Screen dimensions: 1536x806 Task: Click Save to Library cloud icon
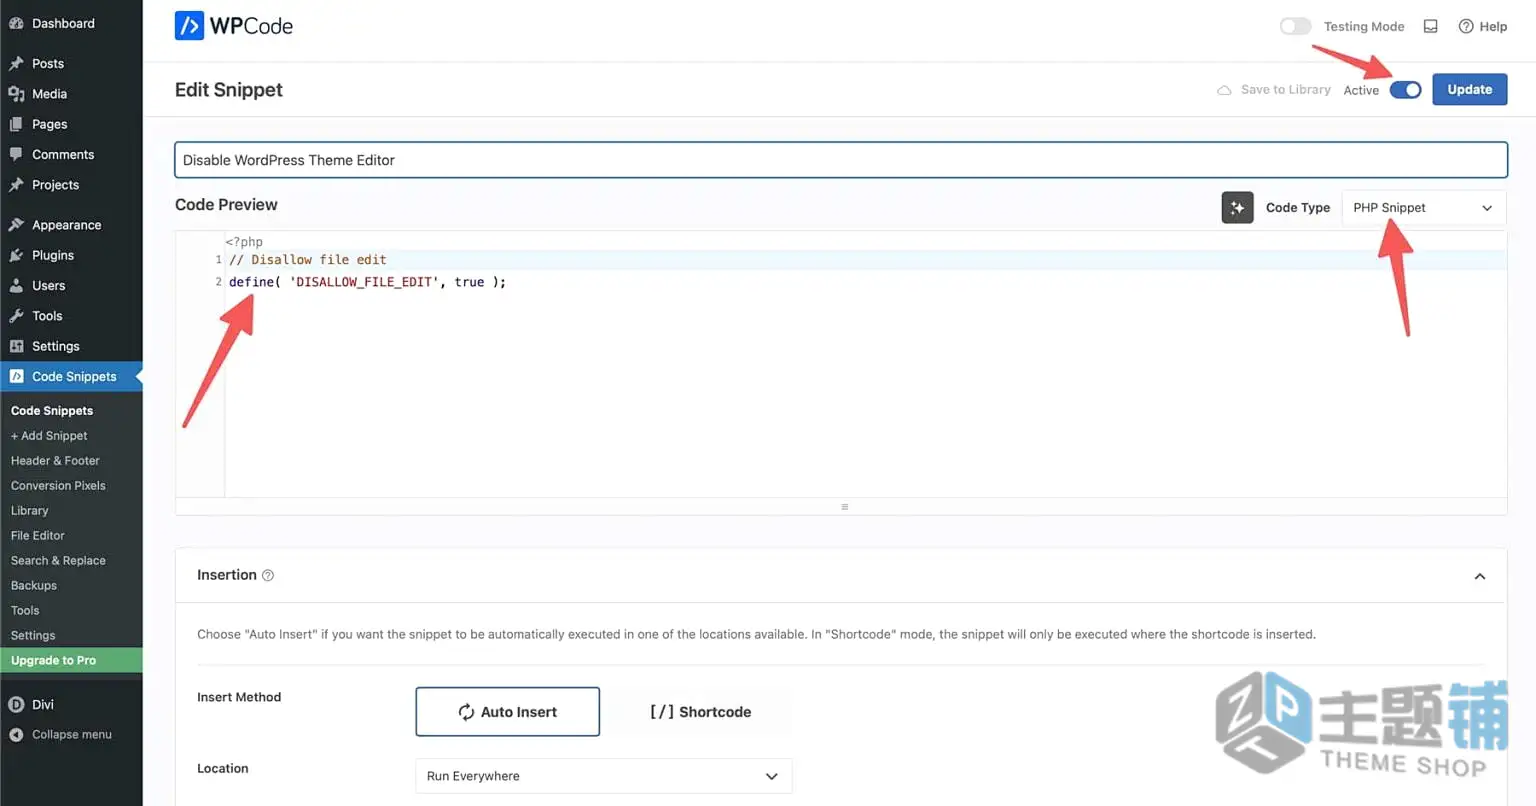coord(1224,90)
